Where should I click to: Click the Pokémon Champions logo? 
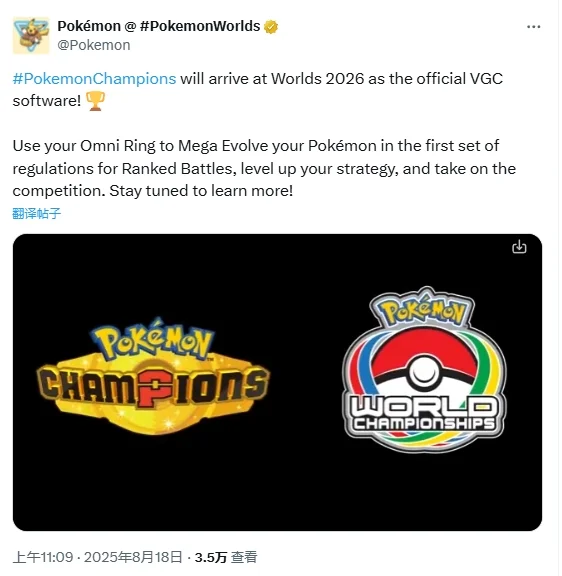153,377
